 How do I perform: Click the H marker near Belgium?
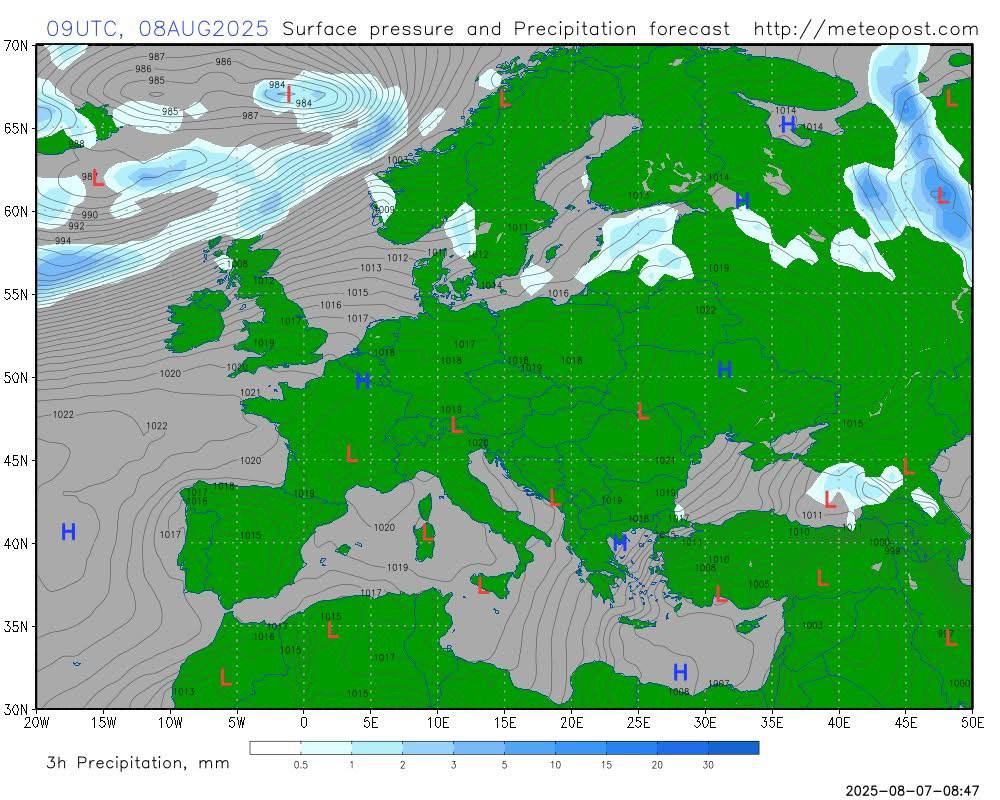(363, 381)
